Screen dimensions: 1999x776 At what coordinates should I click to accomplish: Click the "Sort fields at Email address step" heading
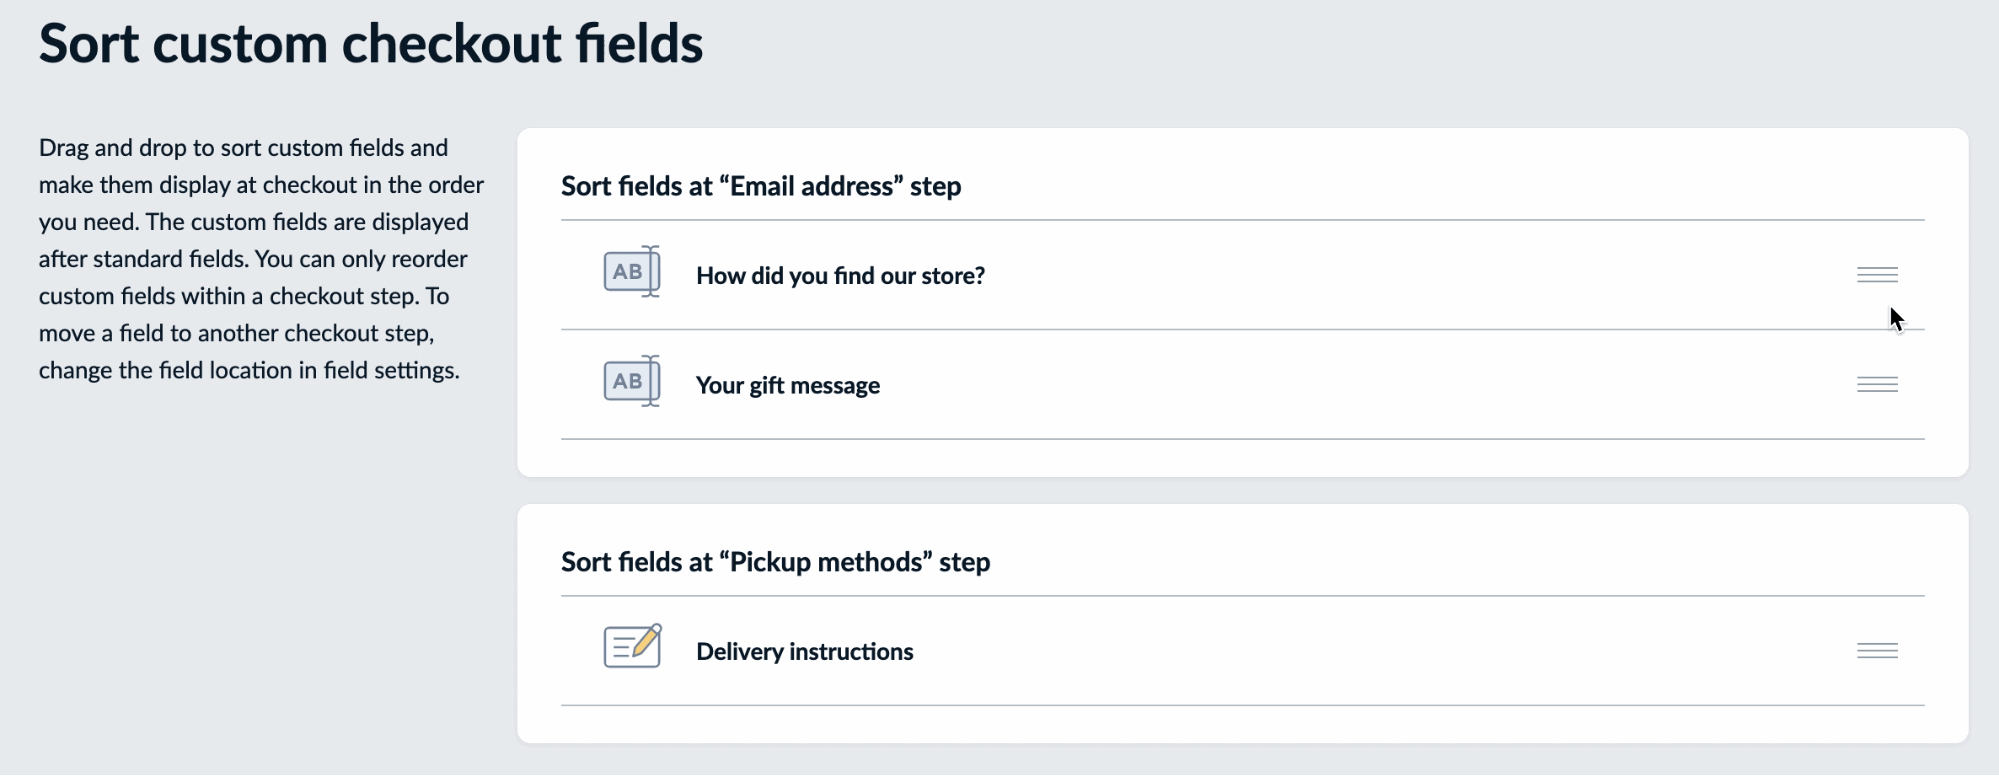pos(761,186)
